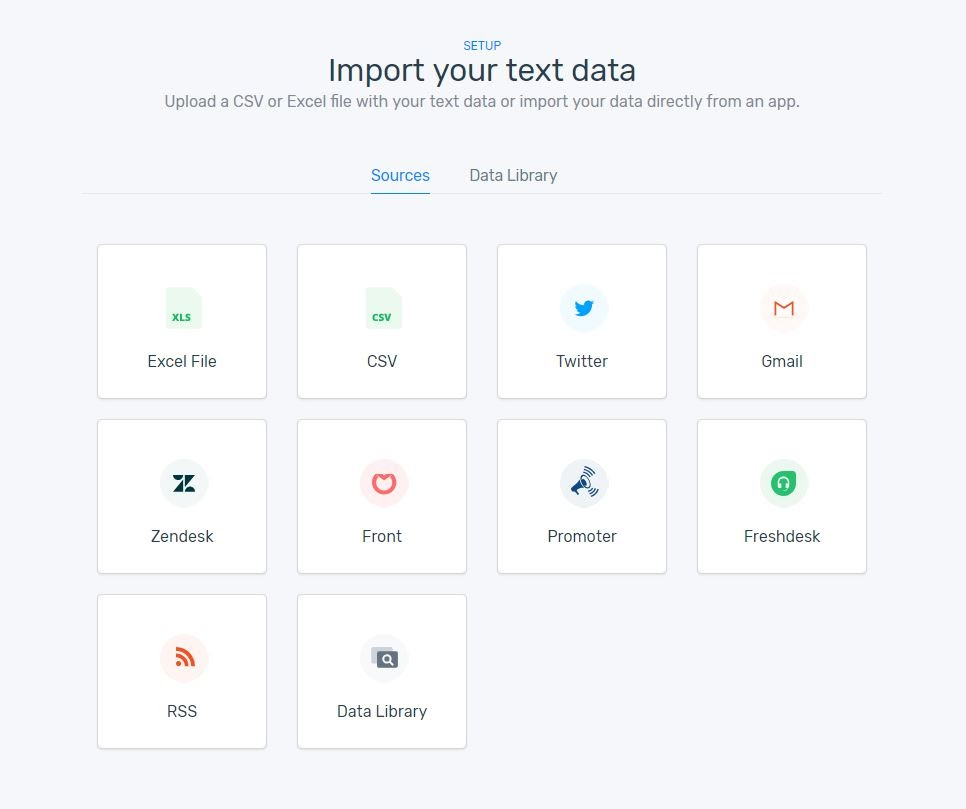Click the 'Twitter' card text label
This screenshot has width=966, height=809.
click(582, 361)
